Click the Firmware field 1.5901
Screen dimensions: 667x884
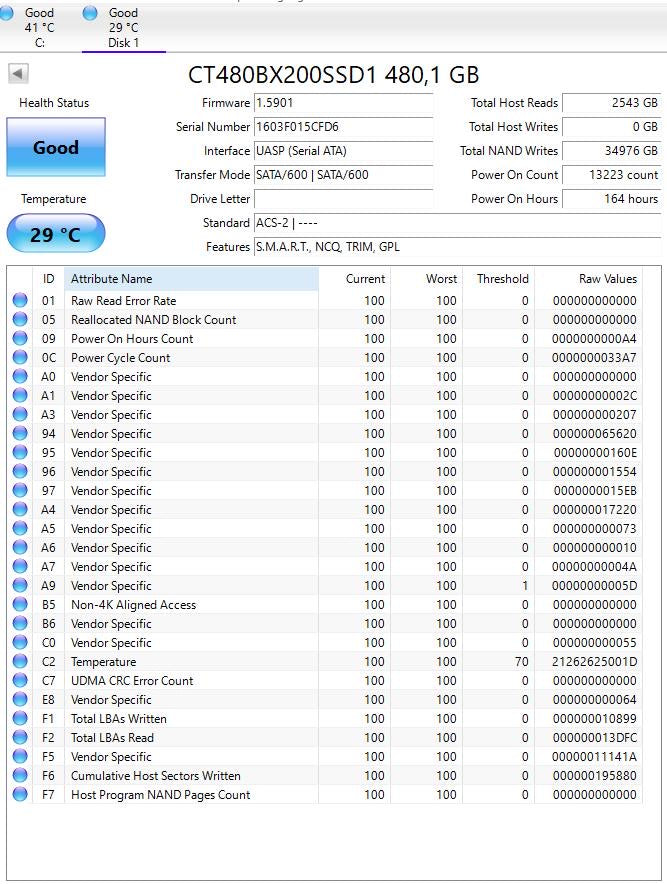tap(343, 103)
